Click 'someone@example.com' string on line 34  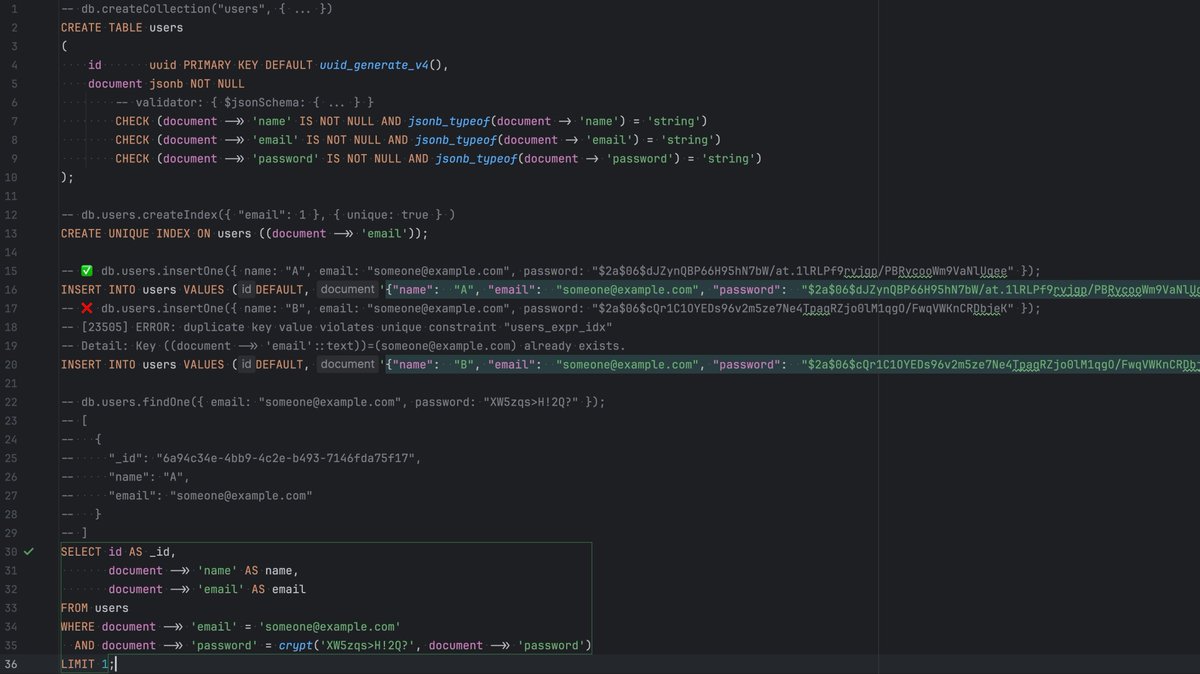coord(329,626)
